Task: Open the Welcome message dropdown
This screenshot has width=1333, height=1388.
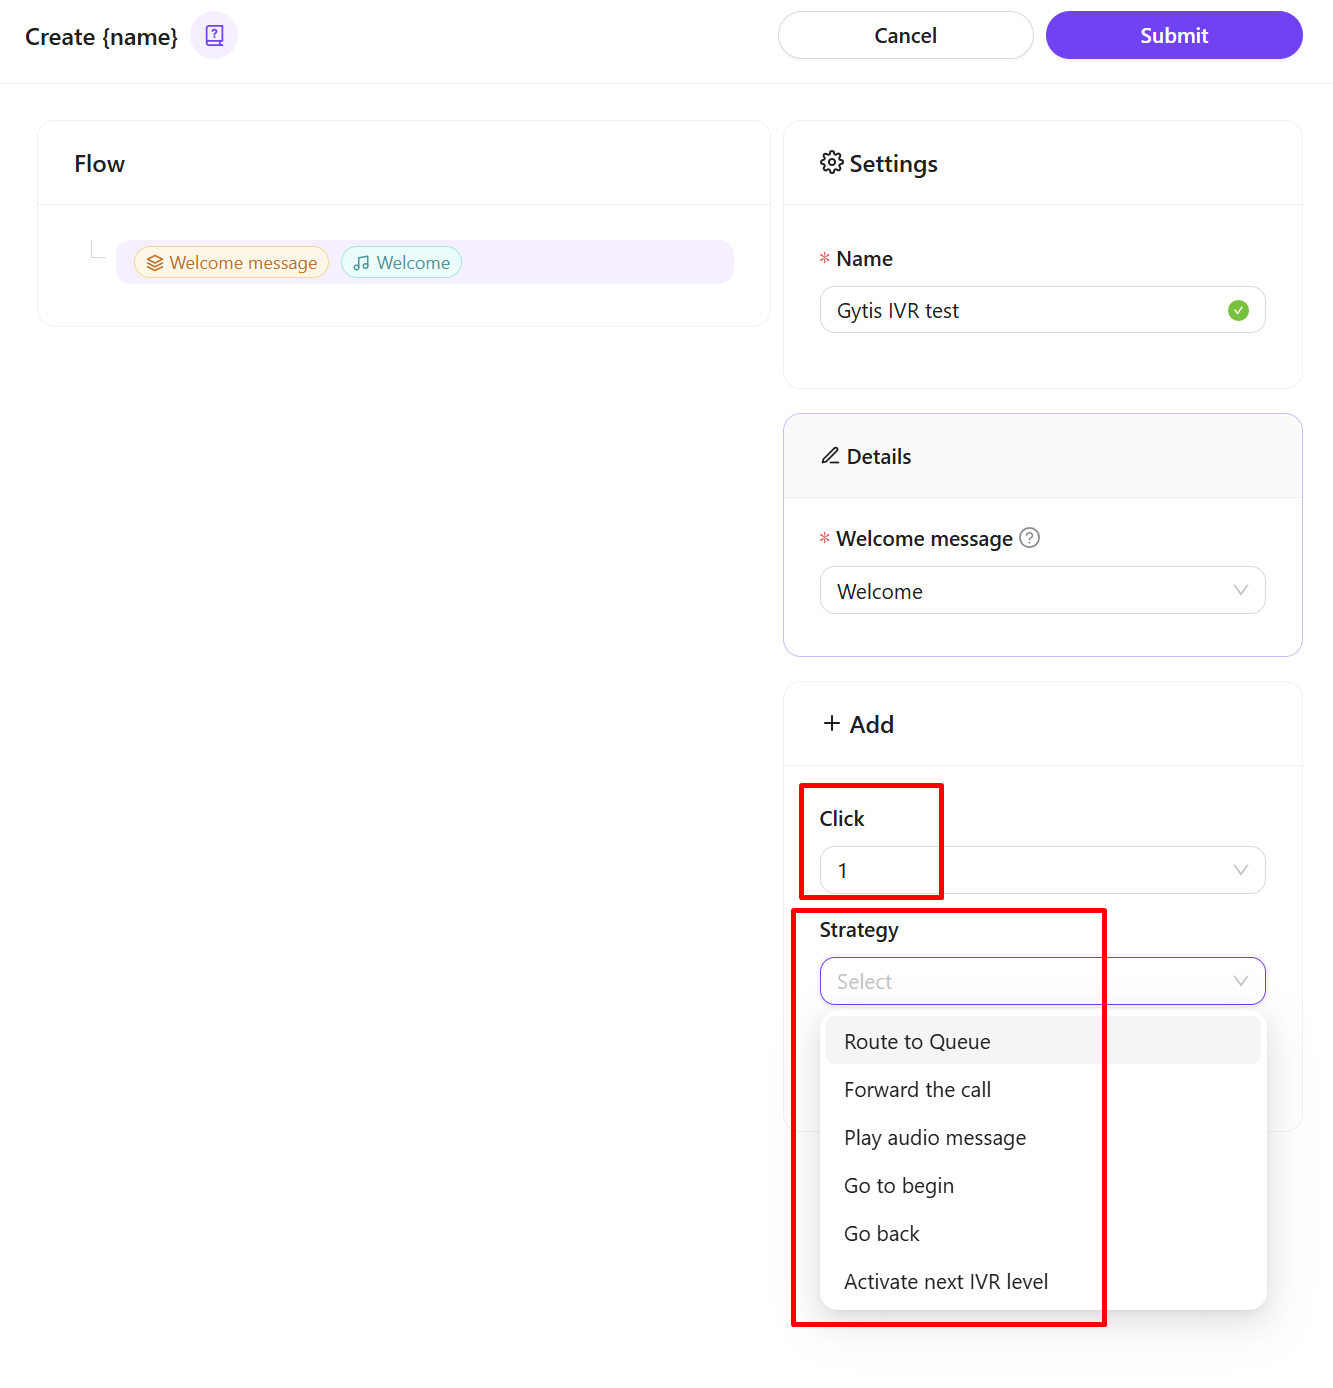Action: pyautogui.click(x=1042, y=591)
